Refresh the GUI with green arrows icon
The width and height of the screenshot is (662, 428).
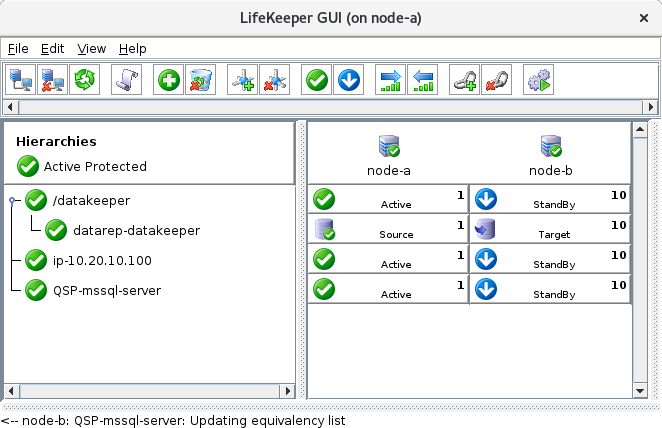[84, 80]
